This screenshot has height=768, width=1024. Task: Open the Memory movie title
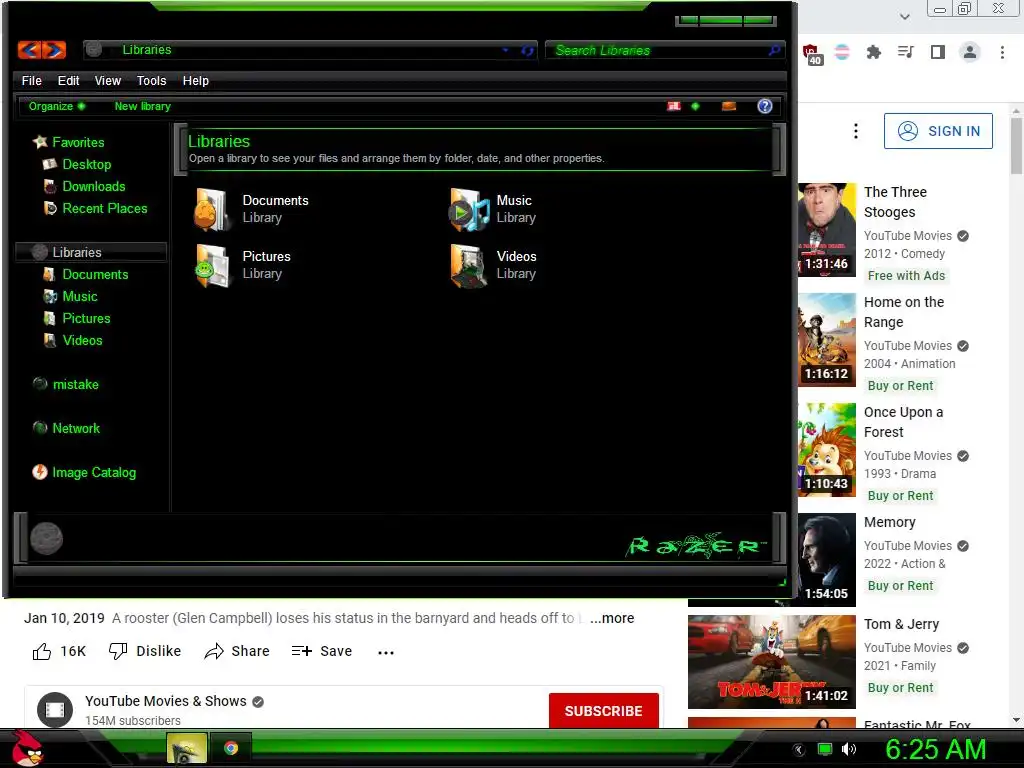(x=889, y=522)
